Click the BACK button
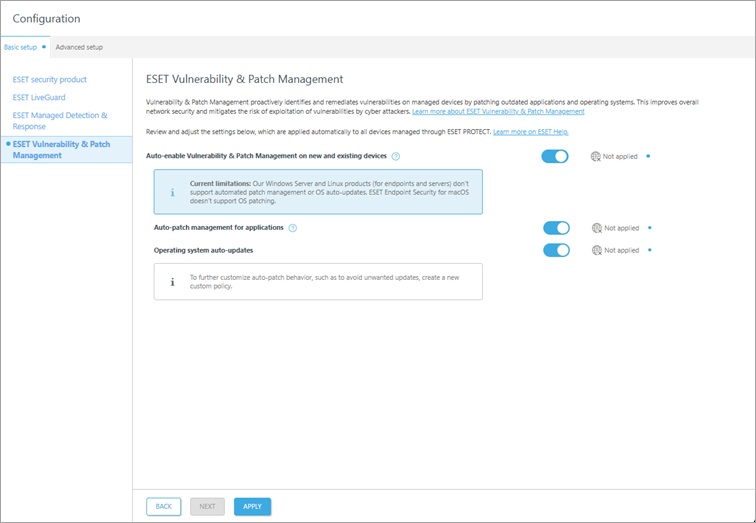The image size is (756, 523). click(x=163, y=507)
